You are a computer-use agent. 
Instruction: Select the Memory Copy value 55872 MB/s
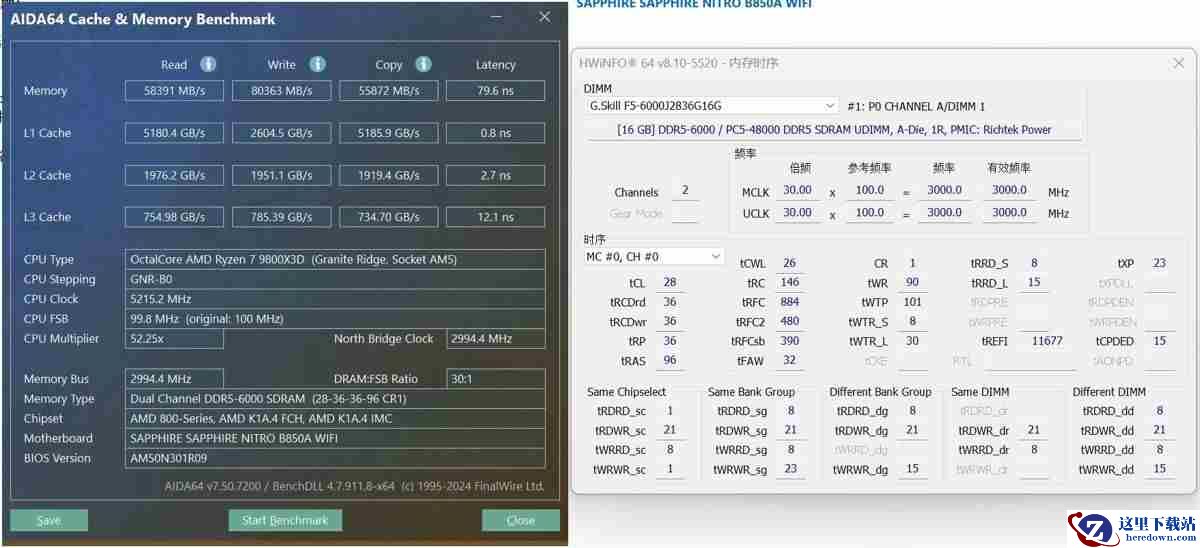click(389, 91)
